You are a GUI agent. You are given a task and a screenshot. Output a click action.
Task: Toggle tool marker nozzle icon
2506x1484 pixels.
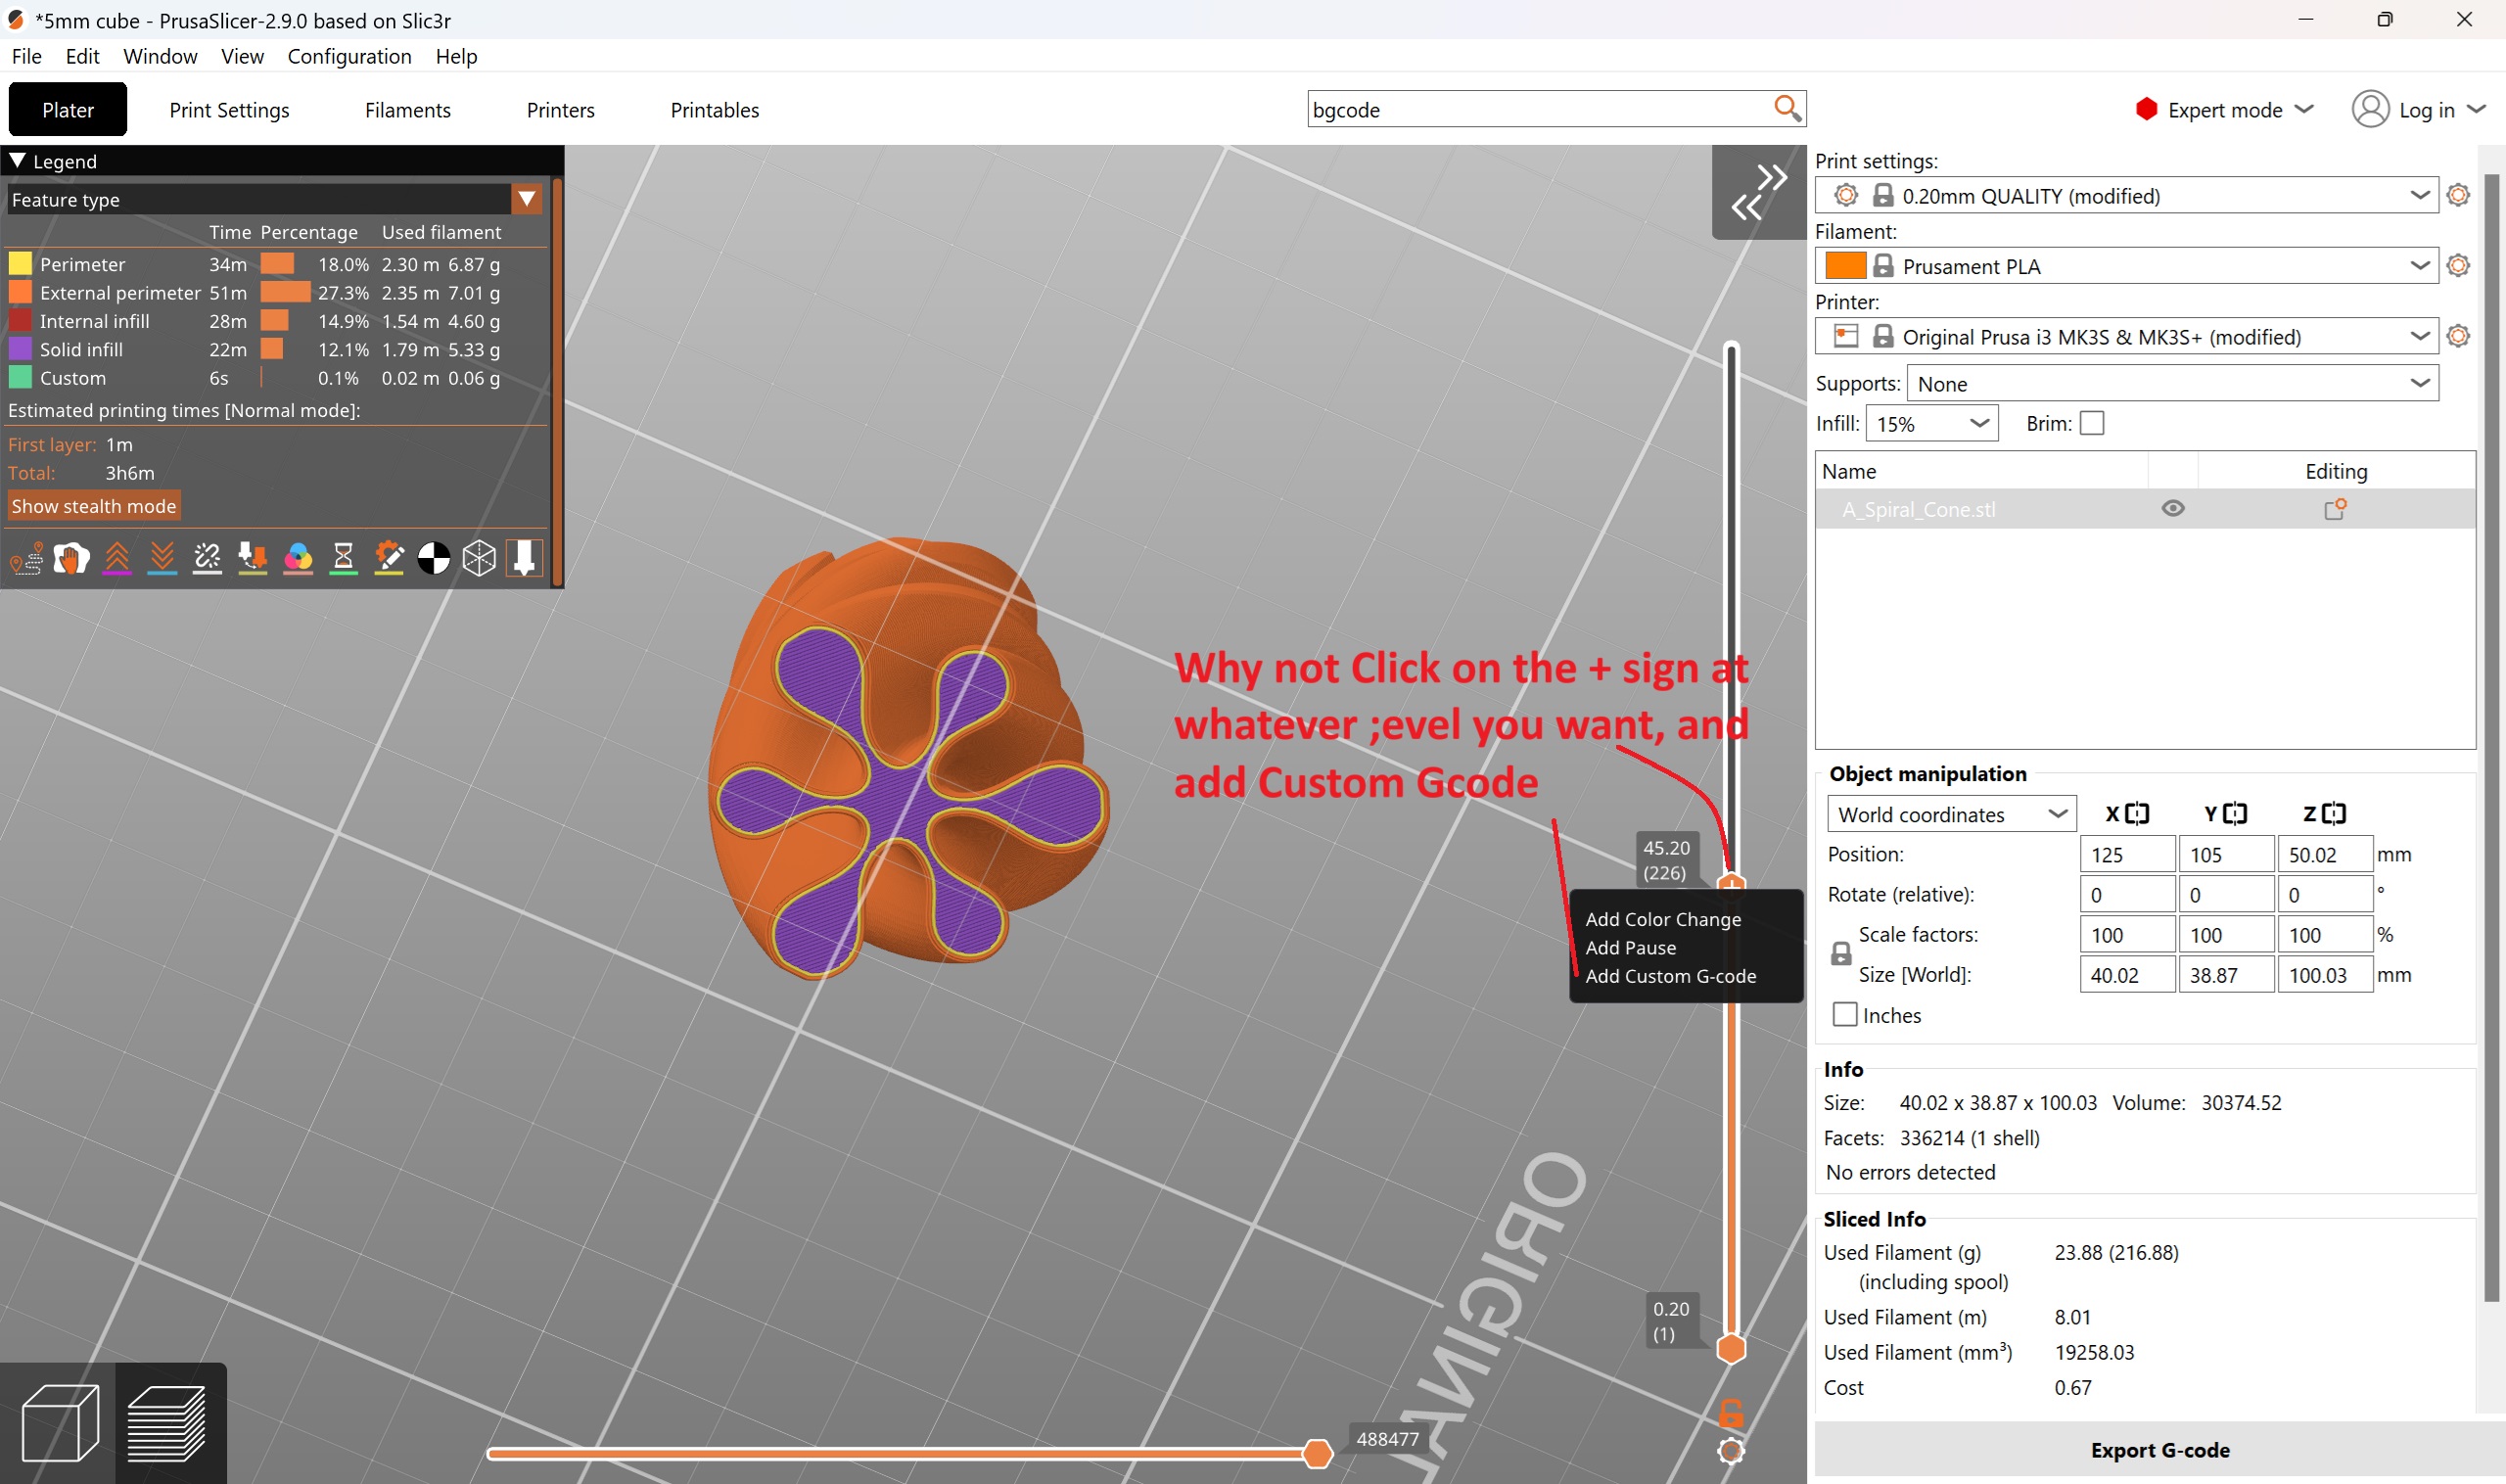[524, 558]
